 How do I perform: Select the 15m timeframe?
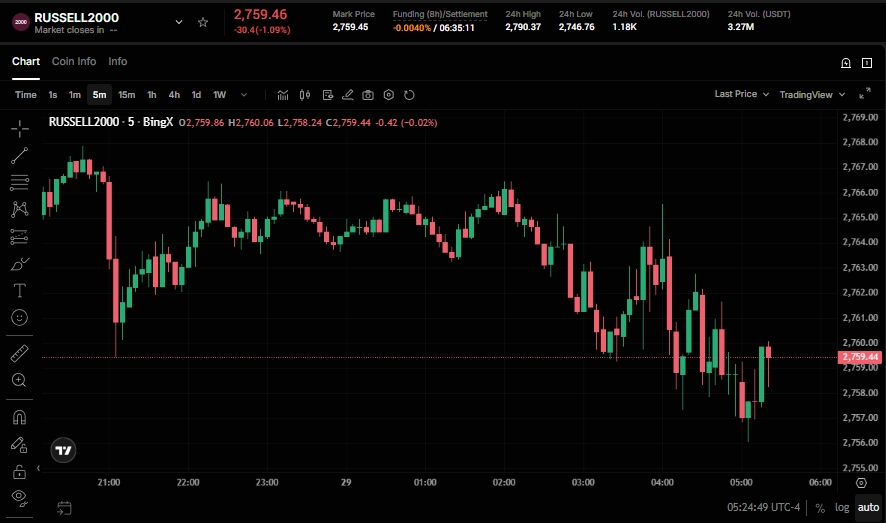point(126,95)
